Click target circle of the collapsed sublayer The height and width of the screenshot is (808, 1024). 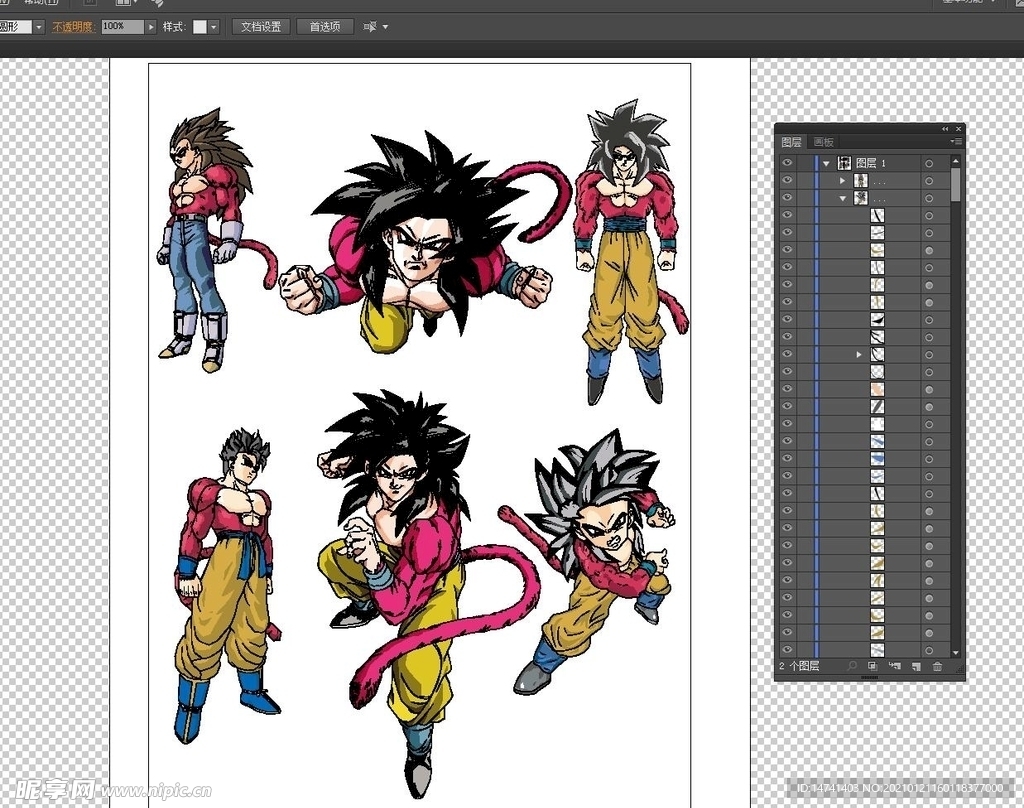click(x=929, y=181)
